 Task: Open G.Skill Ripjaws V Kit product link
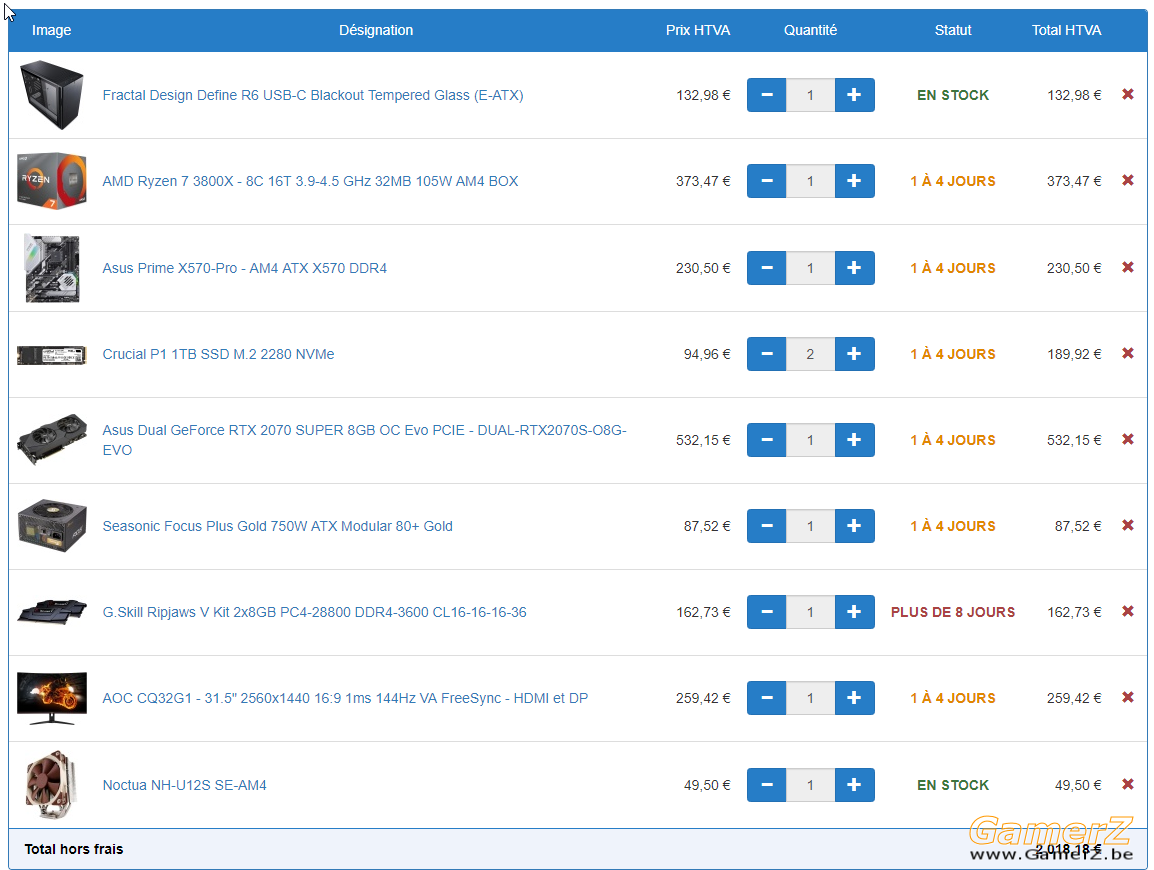(314, 612)
